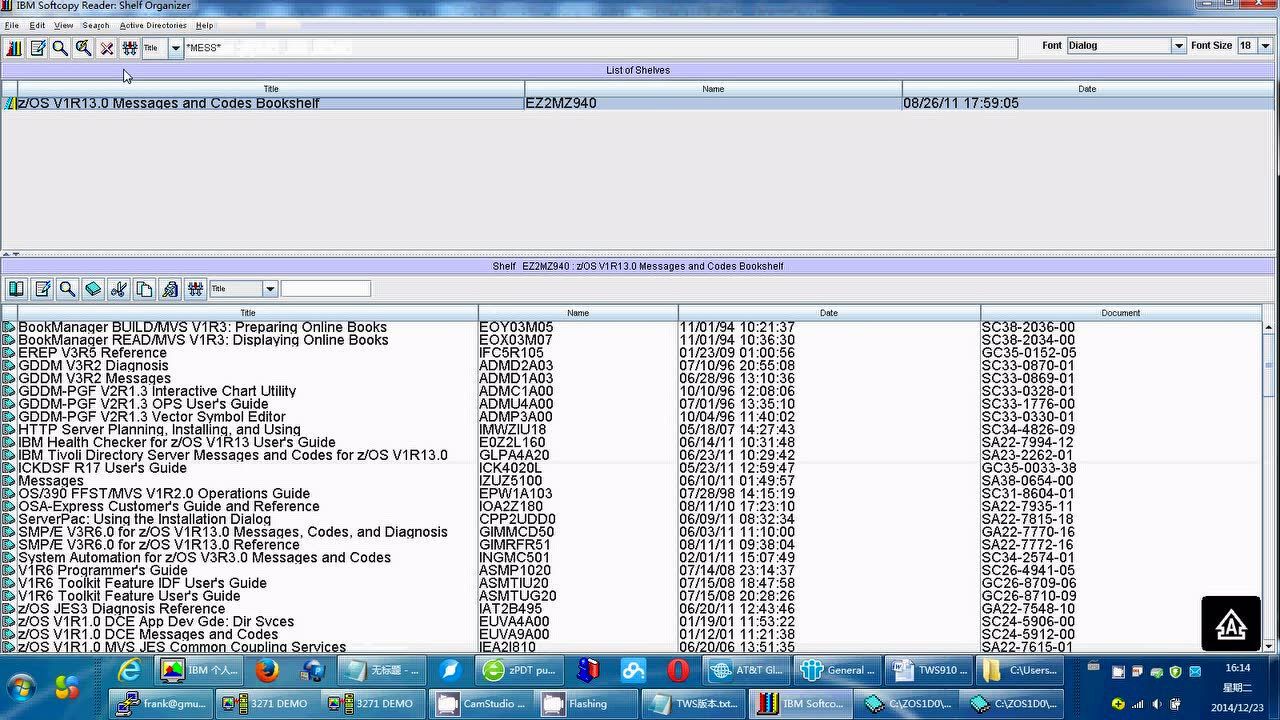The height and width of the screenshot is (720, 1280).
Task: Select z/OS V1R13.0 Messages and Codes Bookshelf row
Action: tap(168, 103)
